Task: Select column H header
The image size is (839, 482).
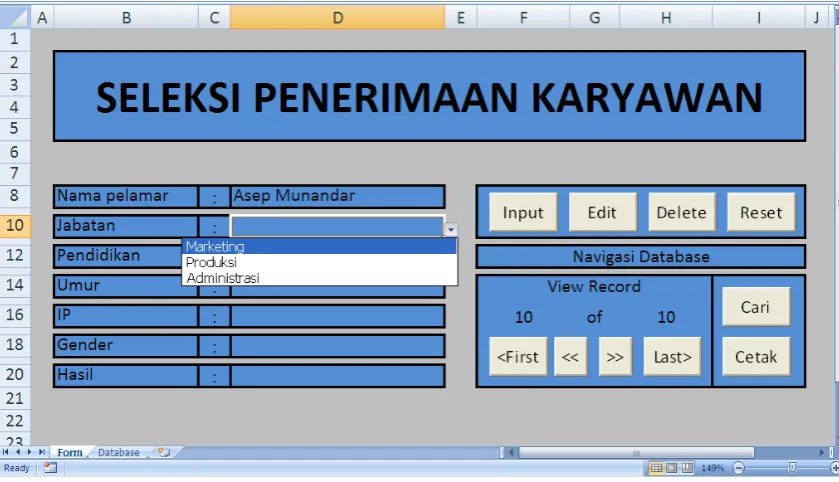Action: click(666, 18)
